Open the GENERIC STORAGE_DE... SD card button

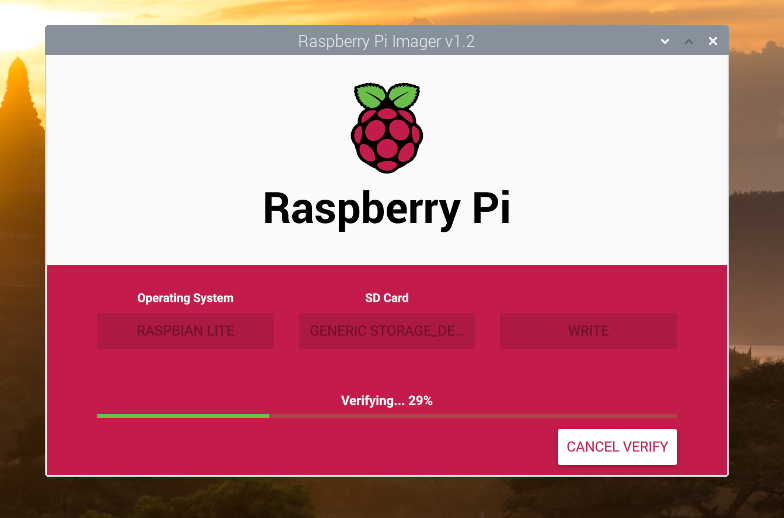coord(386,331)
